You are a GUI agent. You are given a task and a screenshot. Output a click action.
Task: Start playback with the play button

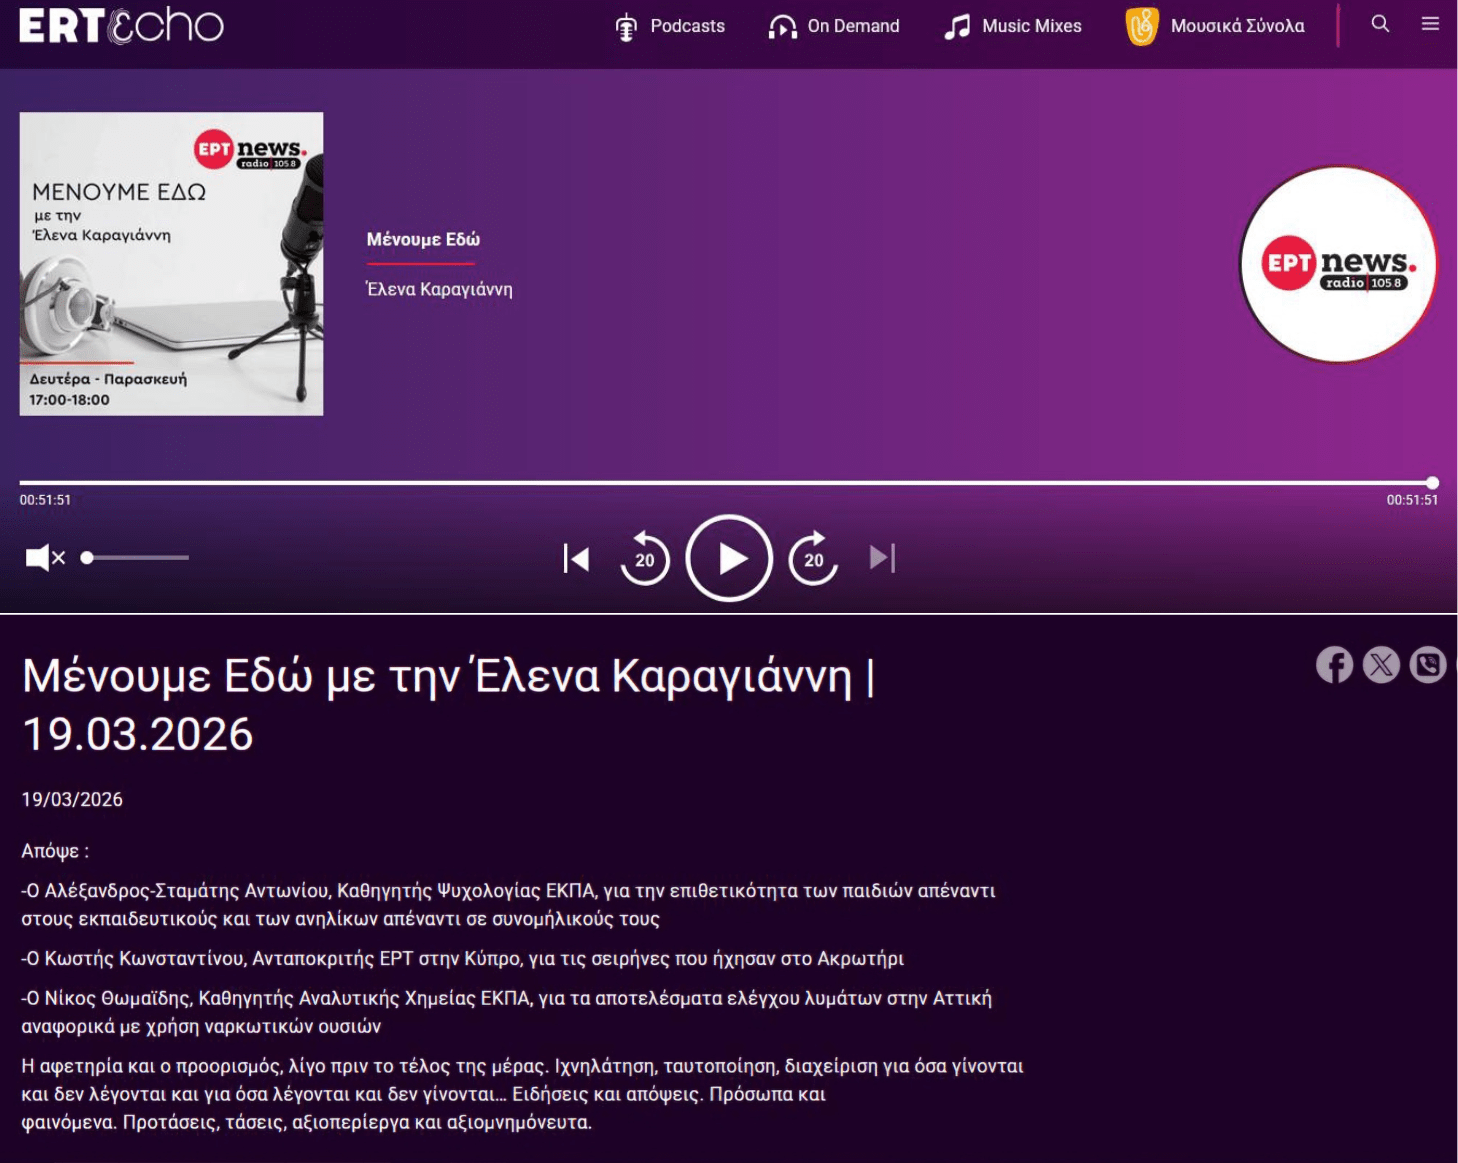pyautogui.click(x=729, y=558)
